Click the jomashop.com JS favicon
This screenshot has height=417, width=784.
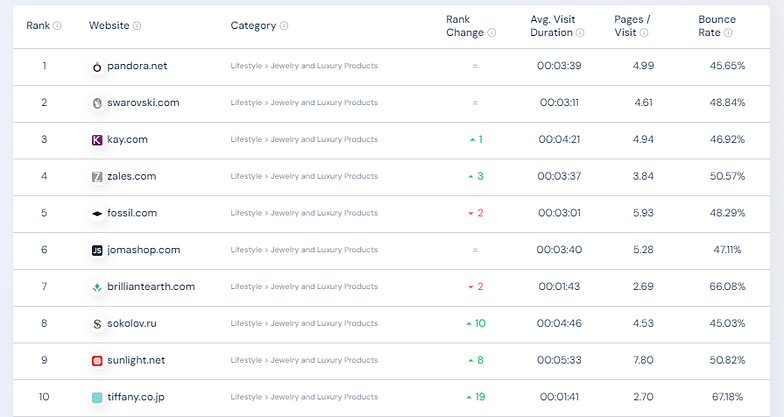pos(97,250)
